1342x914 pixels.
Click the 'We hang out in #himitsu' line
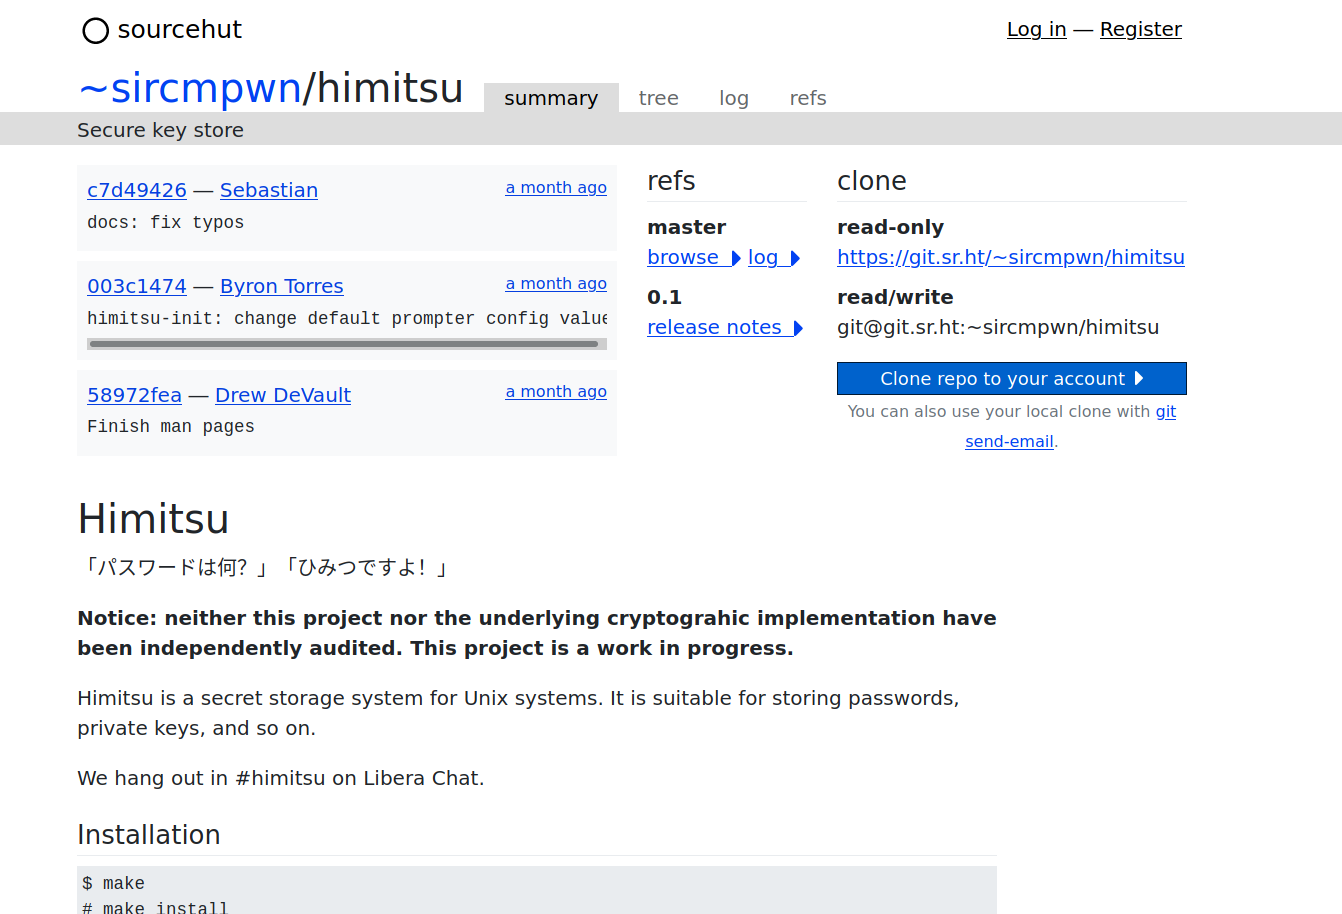click(281, 778)
